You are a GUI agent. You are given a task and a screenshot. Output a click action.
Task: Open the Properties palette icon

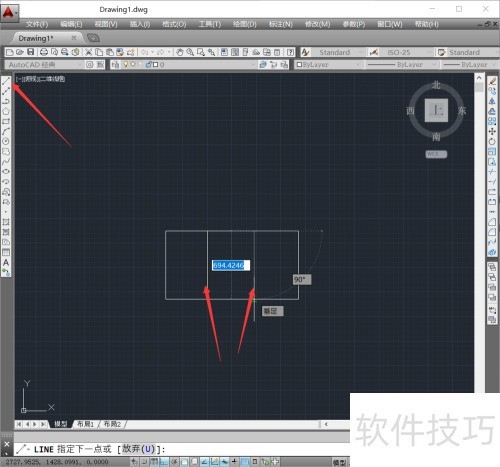click(x=224, y=52)
